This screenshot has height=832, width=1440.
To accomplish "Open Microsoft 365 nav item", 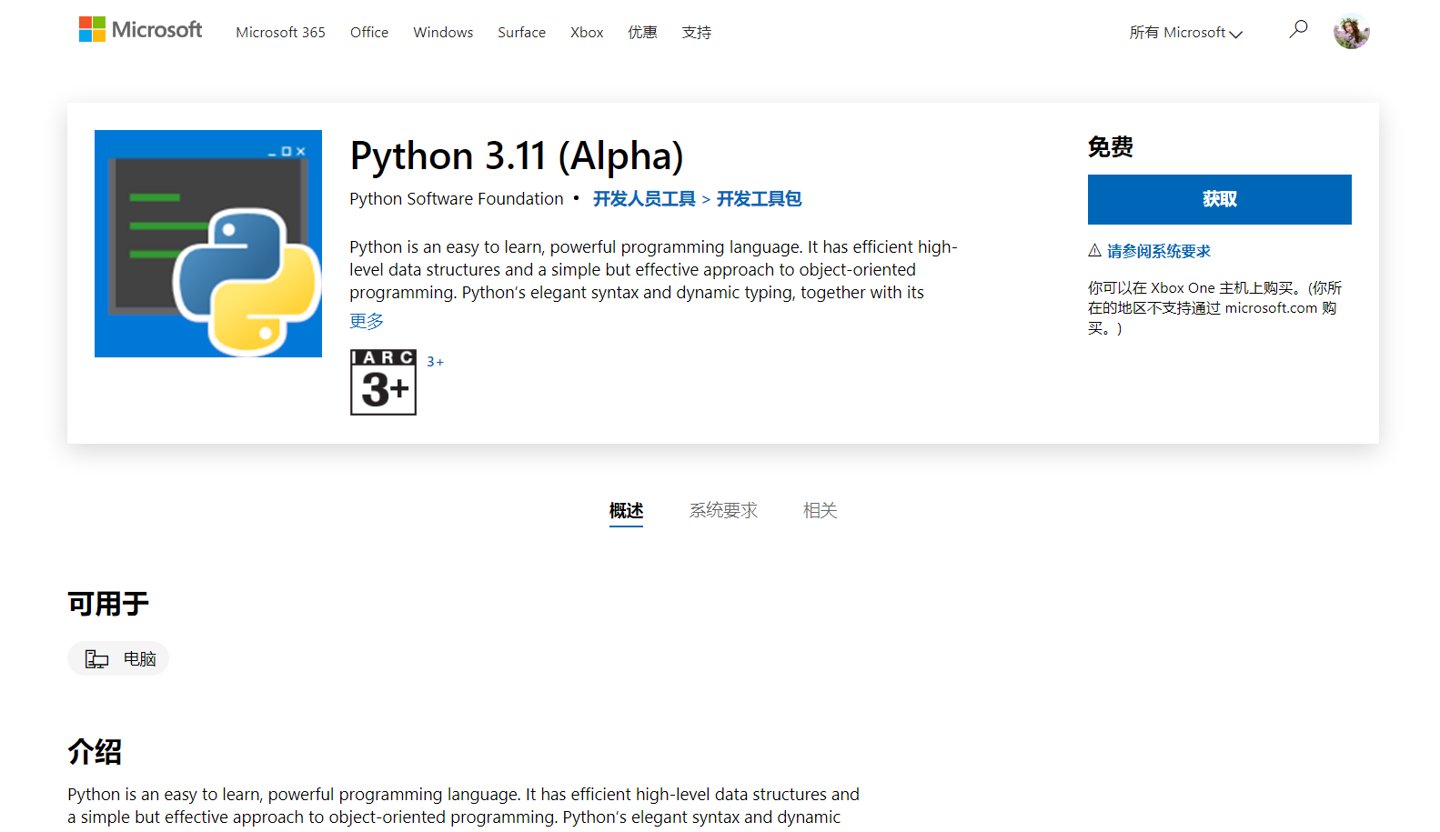I will pyautogui.click(x=280, y=32).
